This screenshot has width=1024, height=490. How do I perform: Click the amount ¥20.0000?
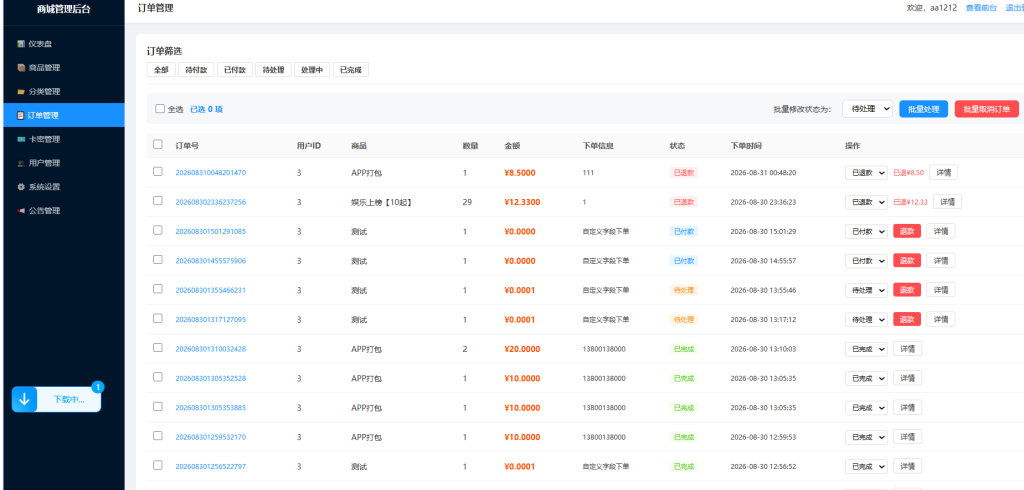pos(522,349)
